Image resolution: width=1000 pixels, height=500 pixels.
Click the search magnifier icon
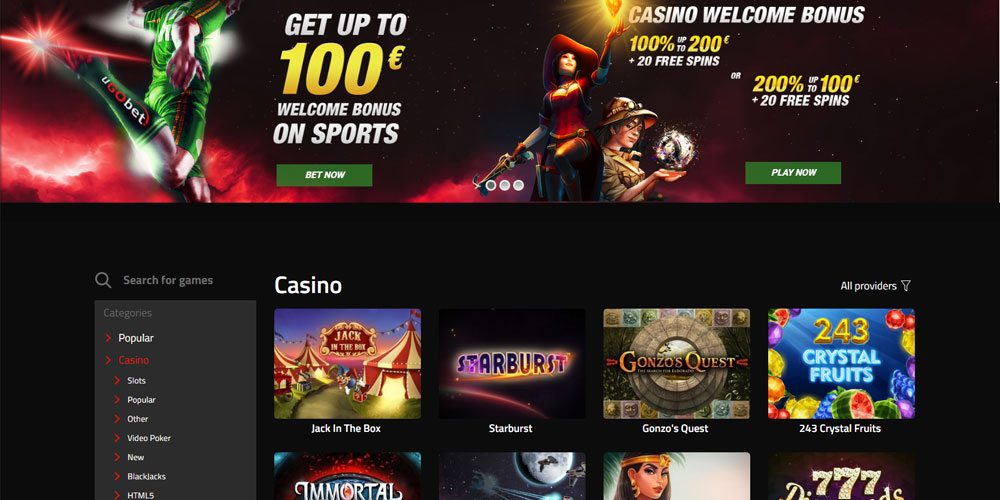(103, 280)
